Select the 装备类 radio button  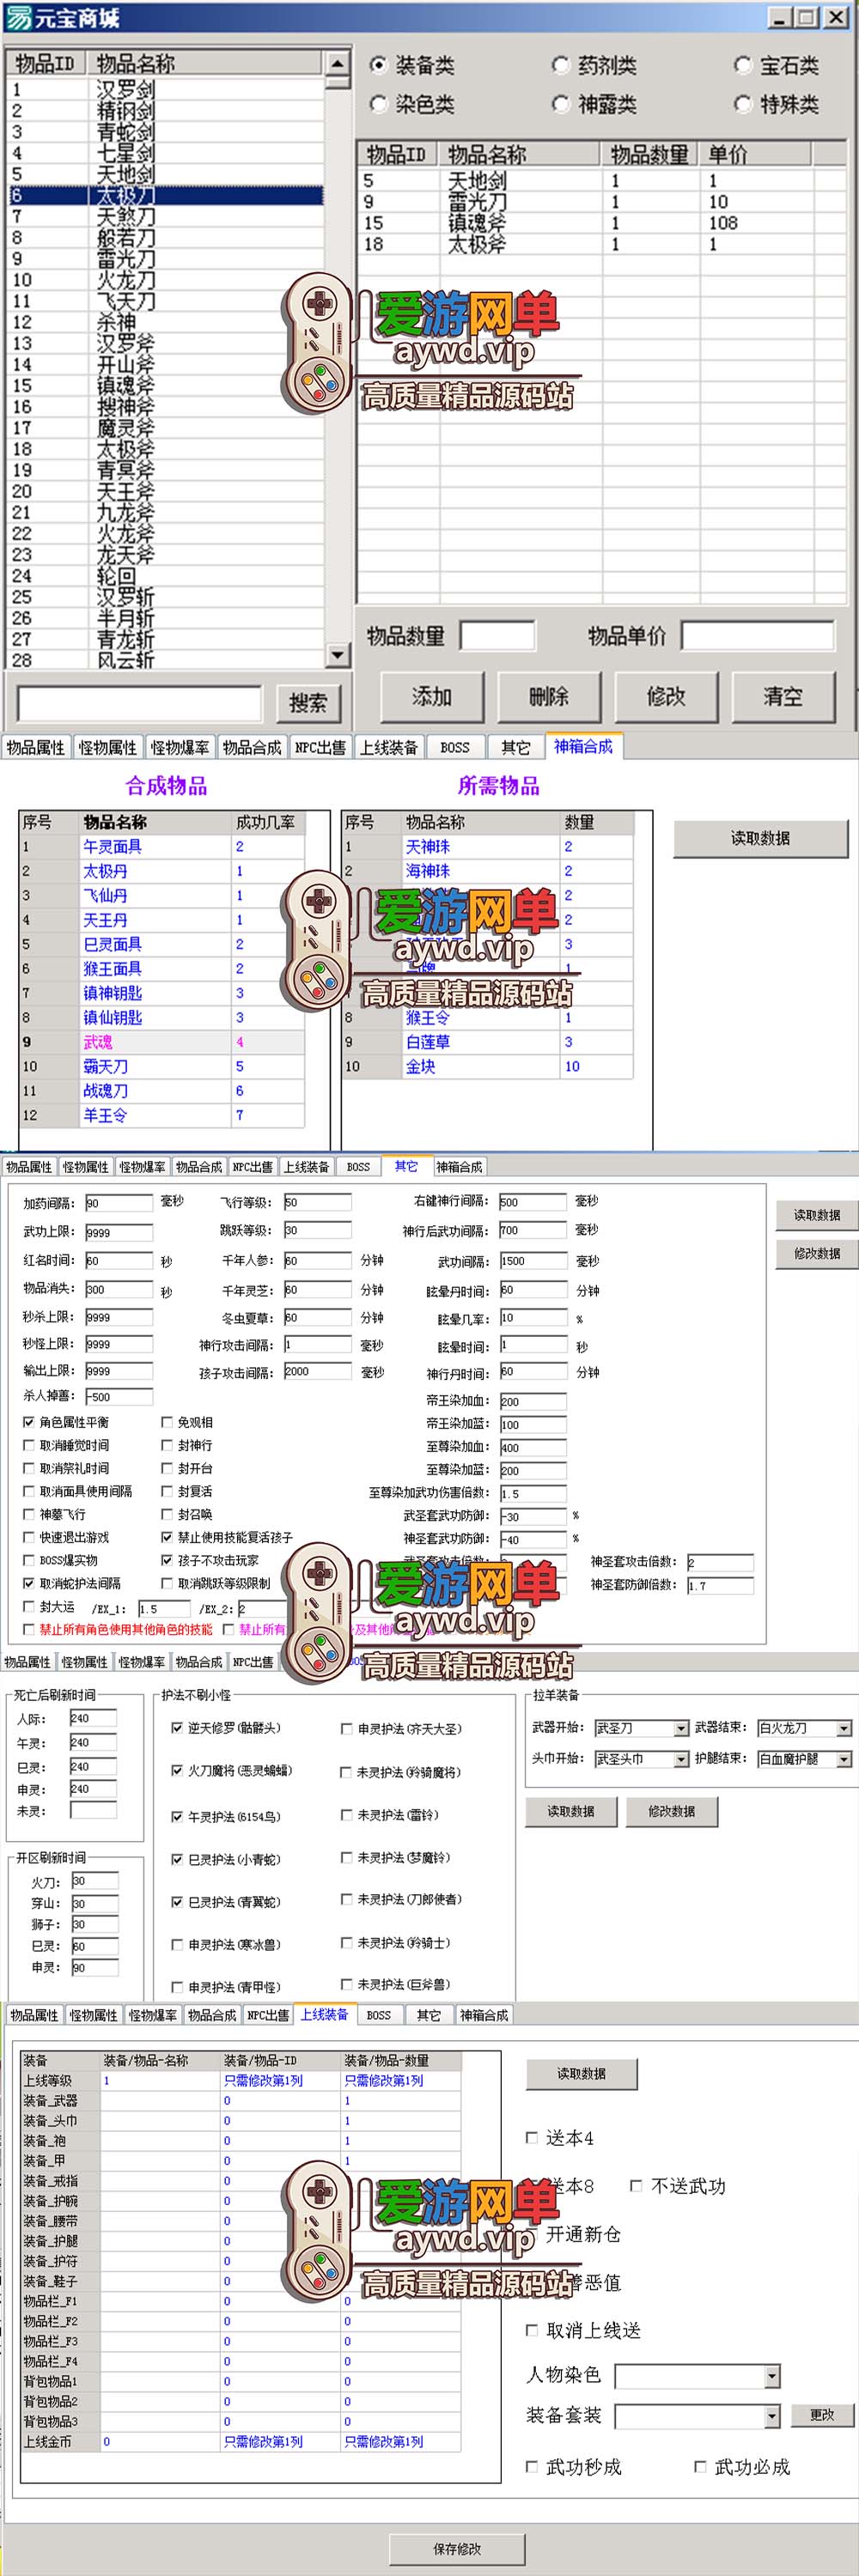click(x=379, y=66)
